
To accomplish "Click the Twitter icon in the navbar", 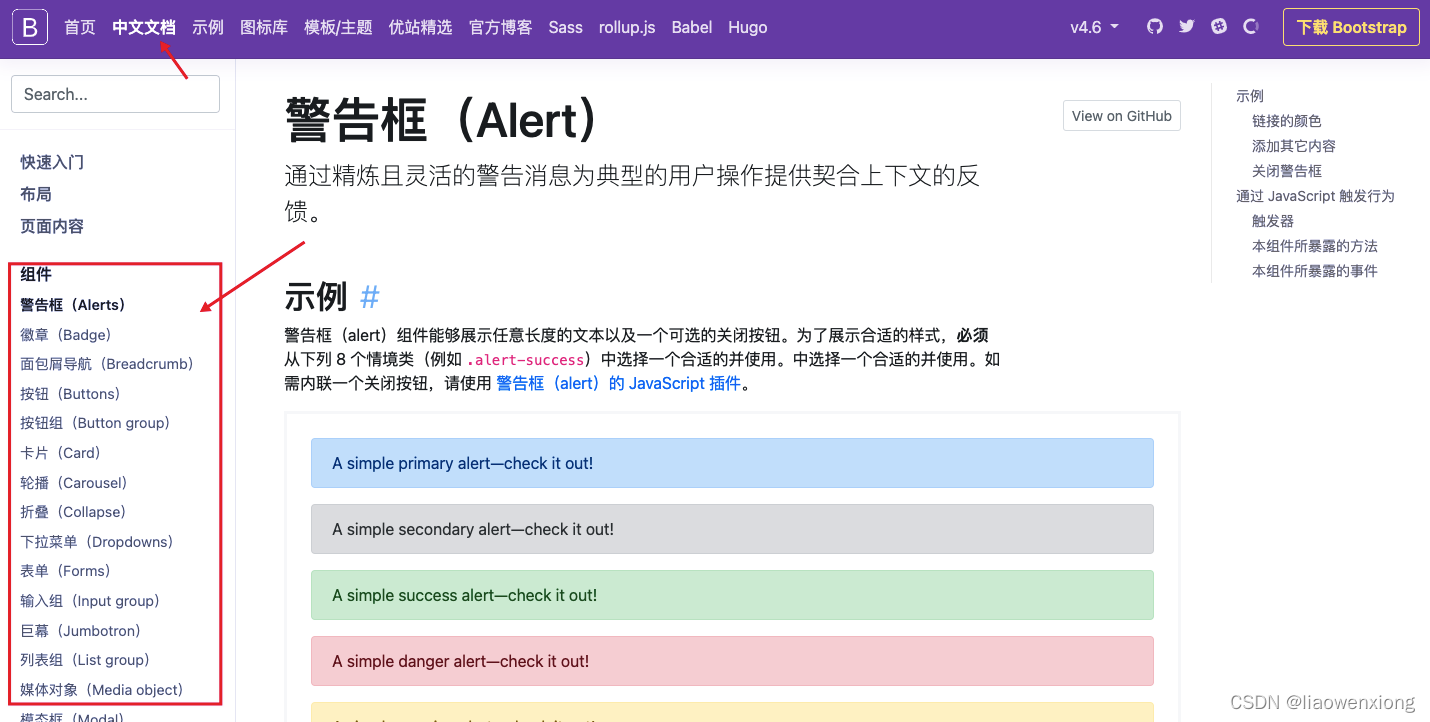I will [x=1186, y=26].
